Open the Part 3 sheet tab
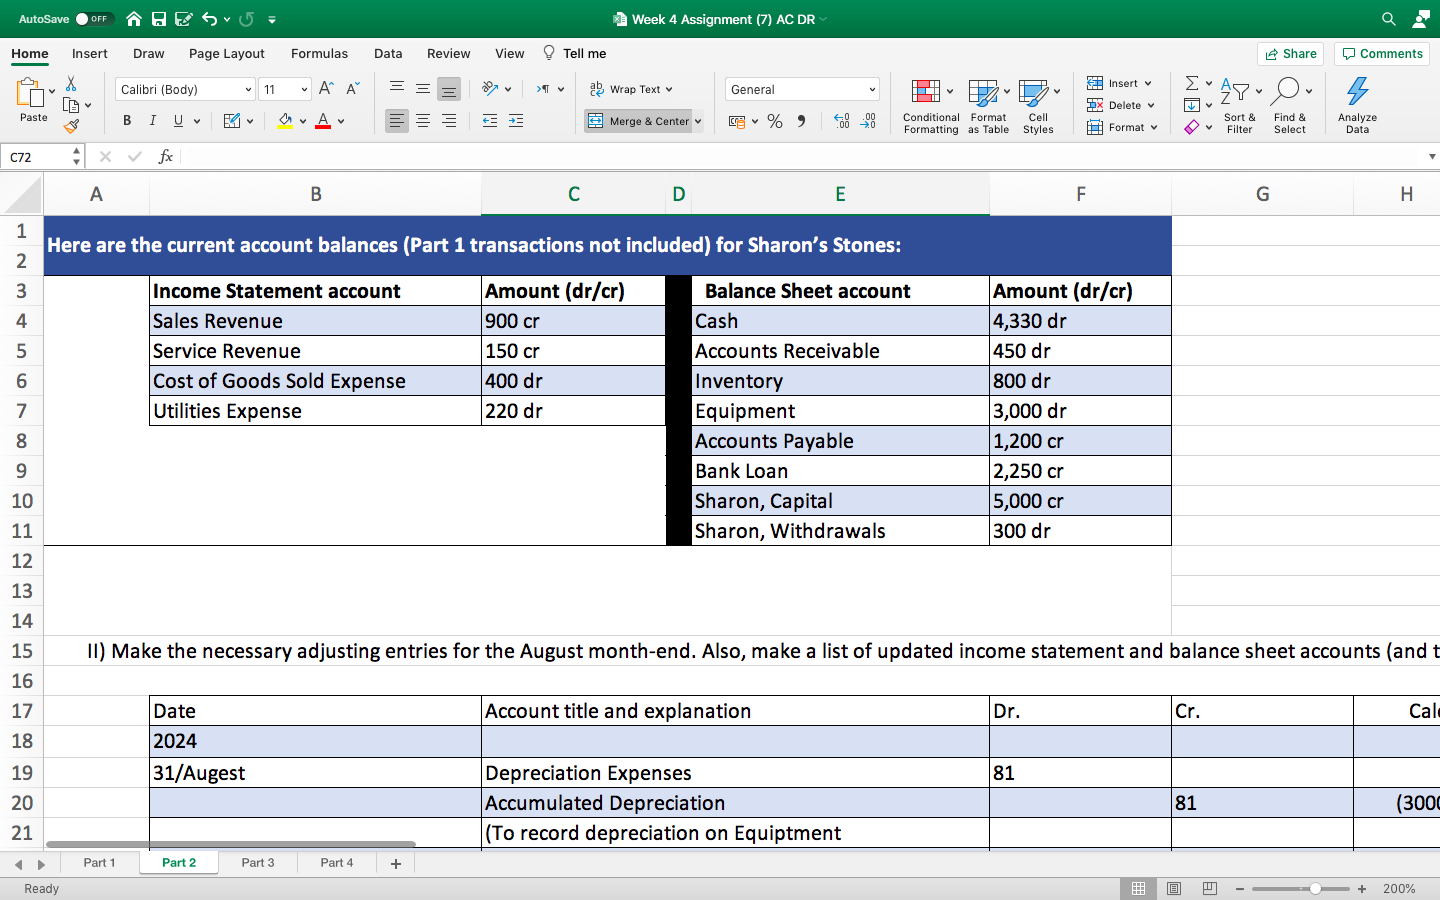 click(x=257, y=862)
